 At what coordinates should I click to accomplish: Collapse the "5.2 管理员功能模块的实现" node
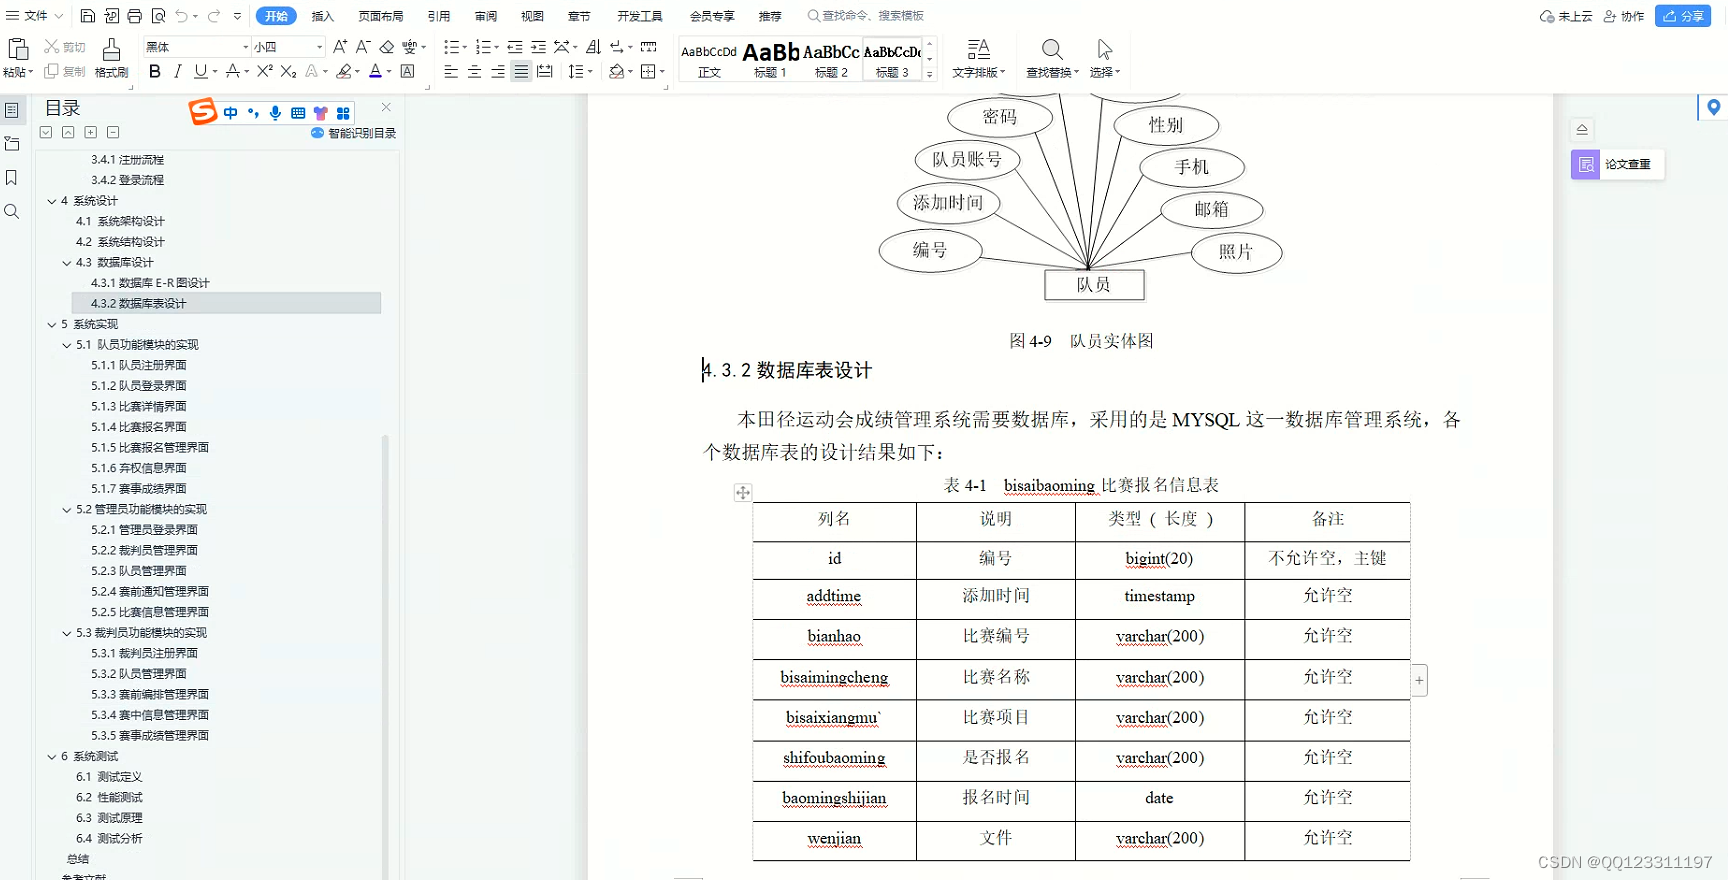[x=67, y=509]
